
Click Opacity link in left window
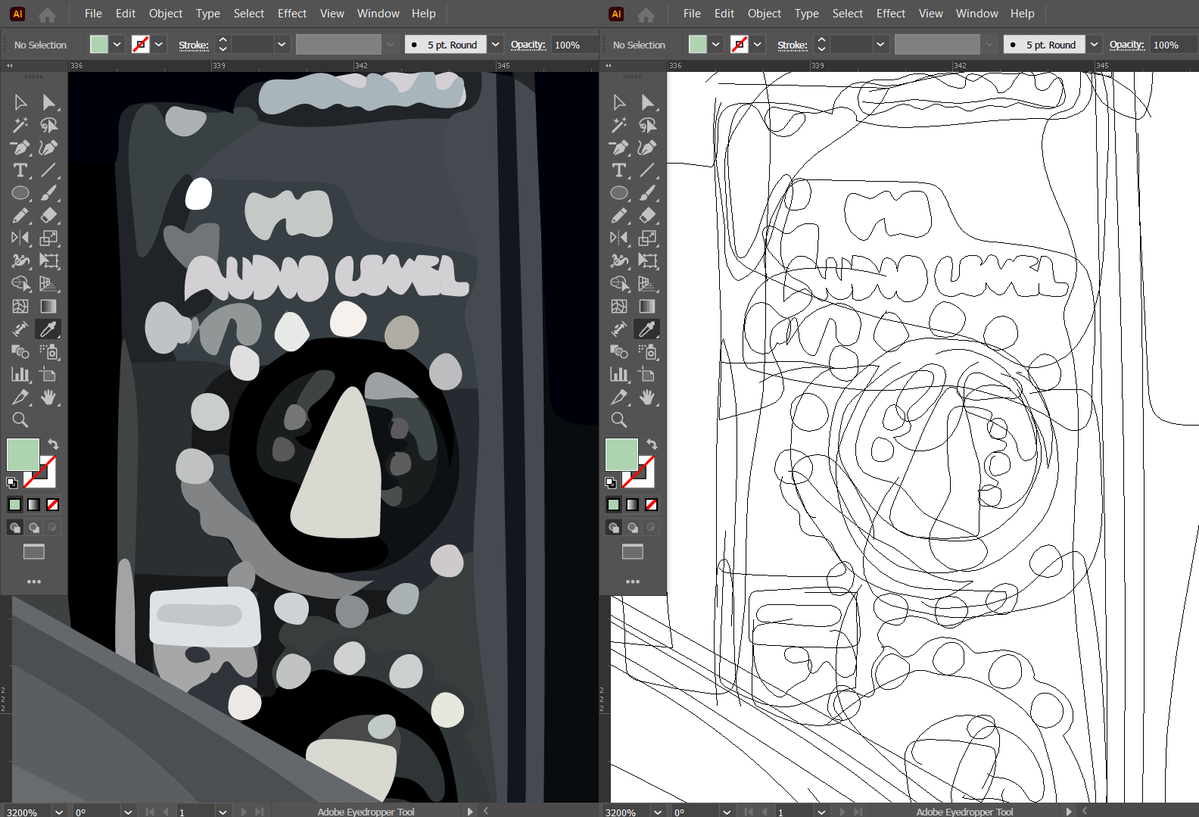528,45
